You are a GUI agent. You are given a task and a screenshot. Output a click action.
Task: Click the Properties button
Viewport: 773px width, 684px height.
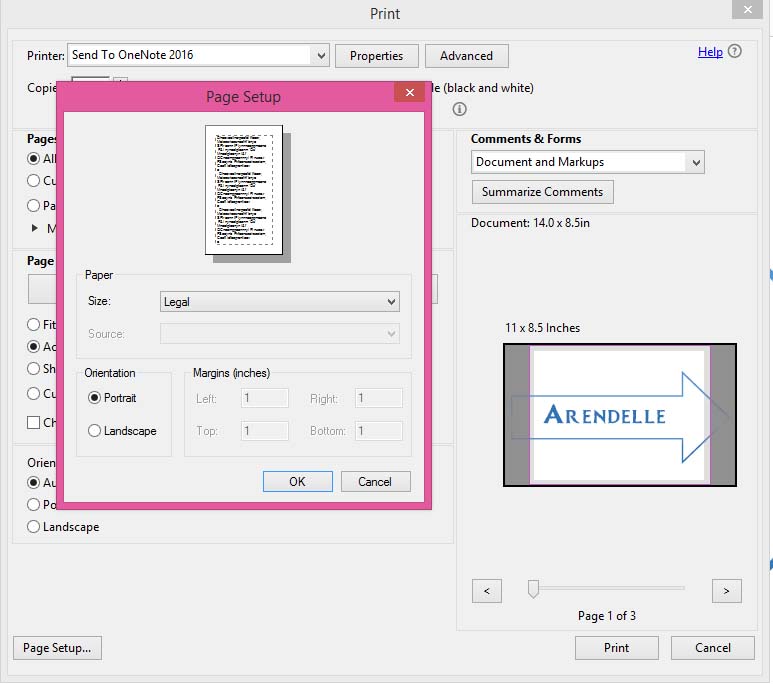tap(376, 56)
